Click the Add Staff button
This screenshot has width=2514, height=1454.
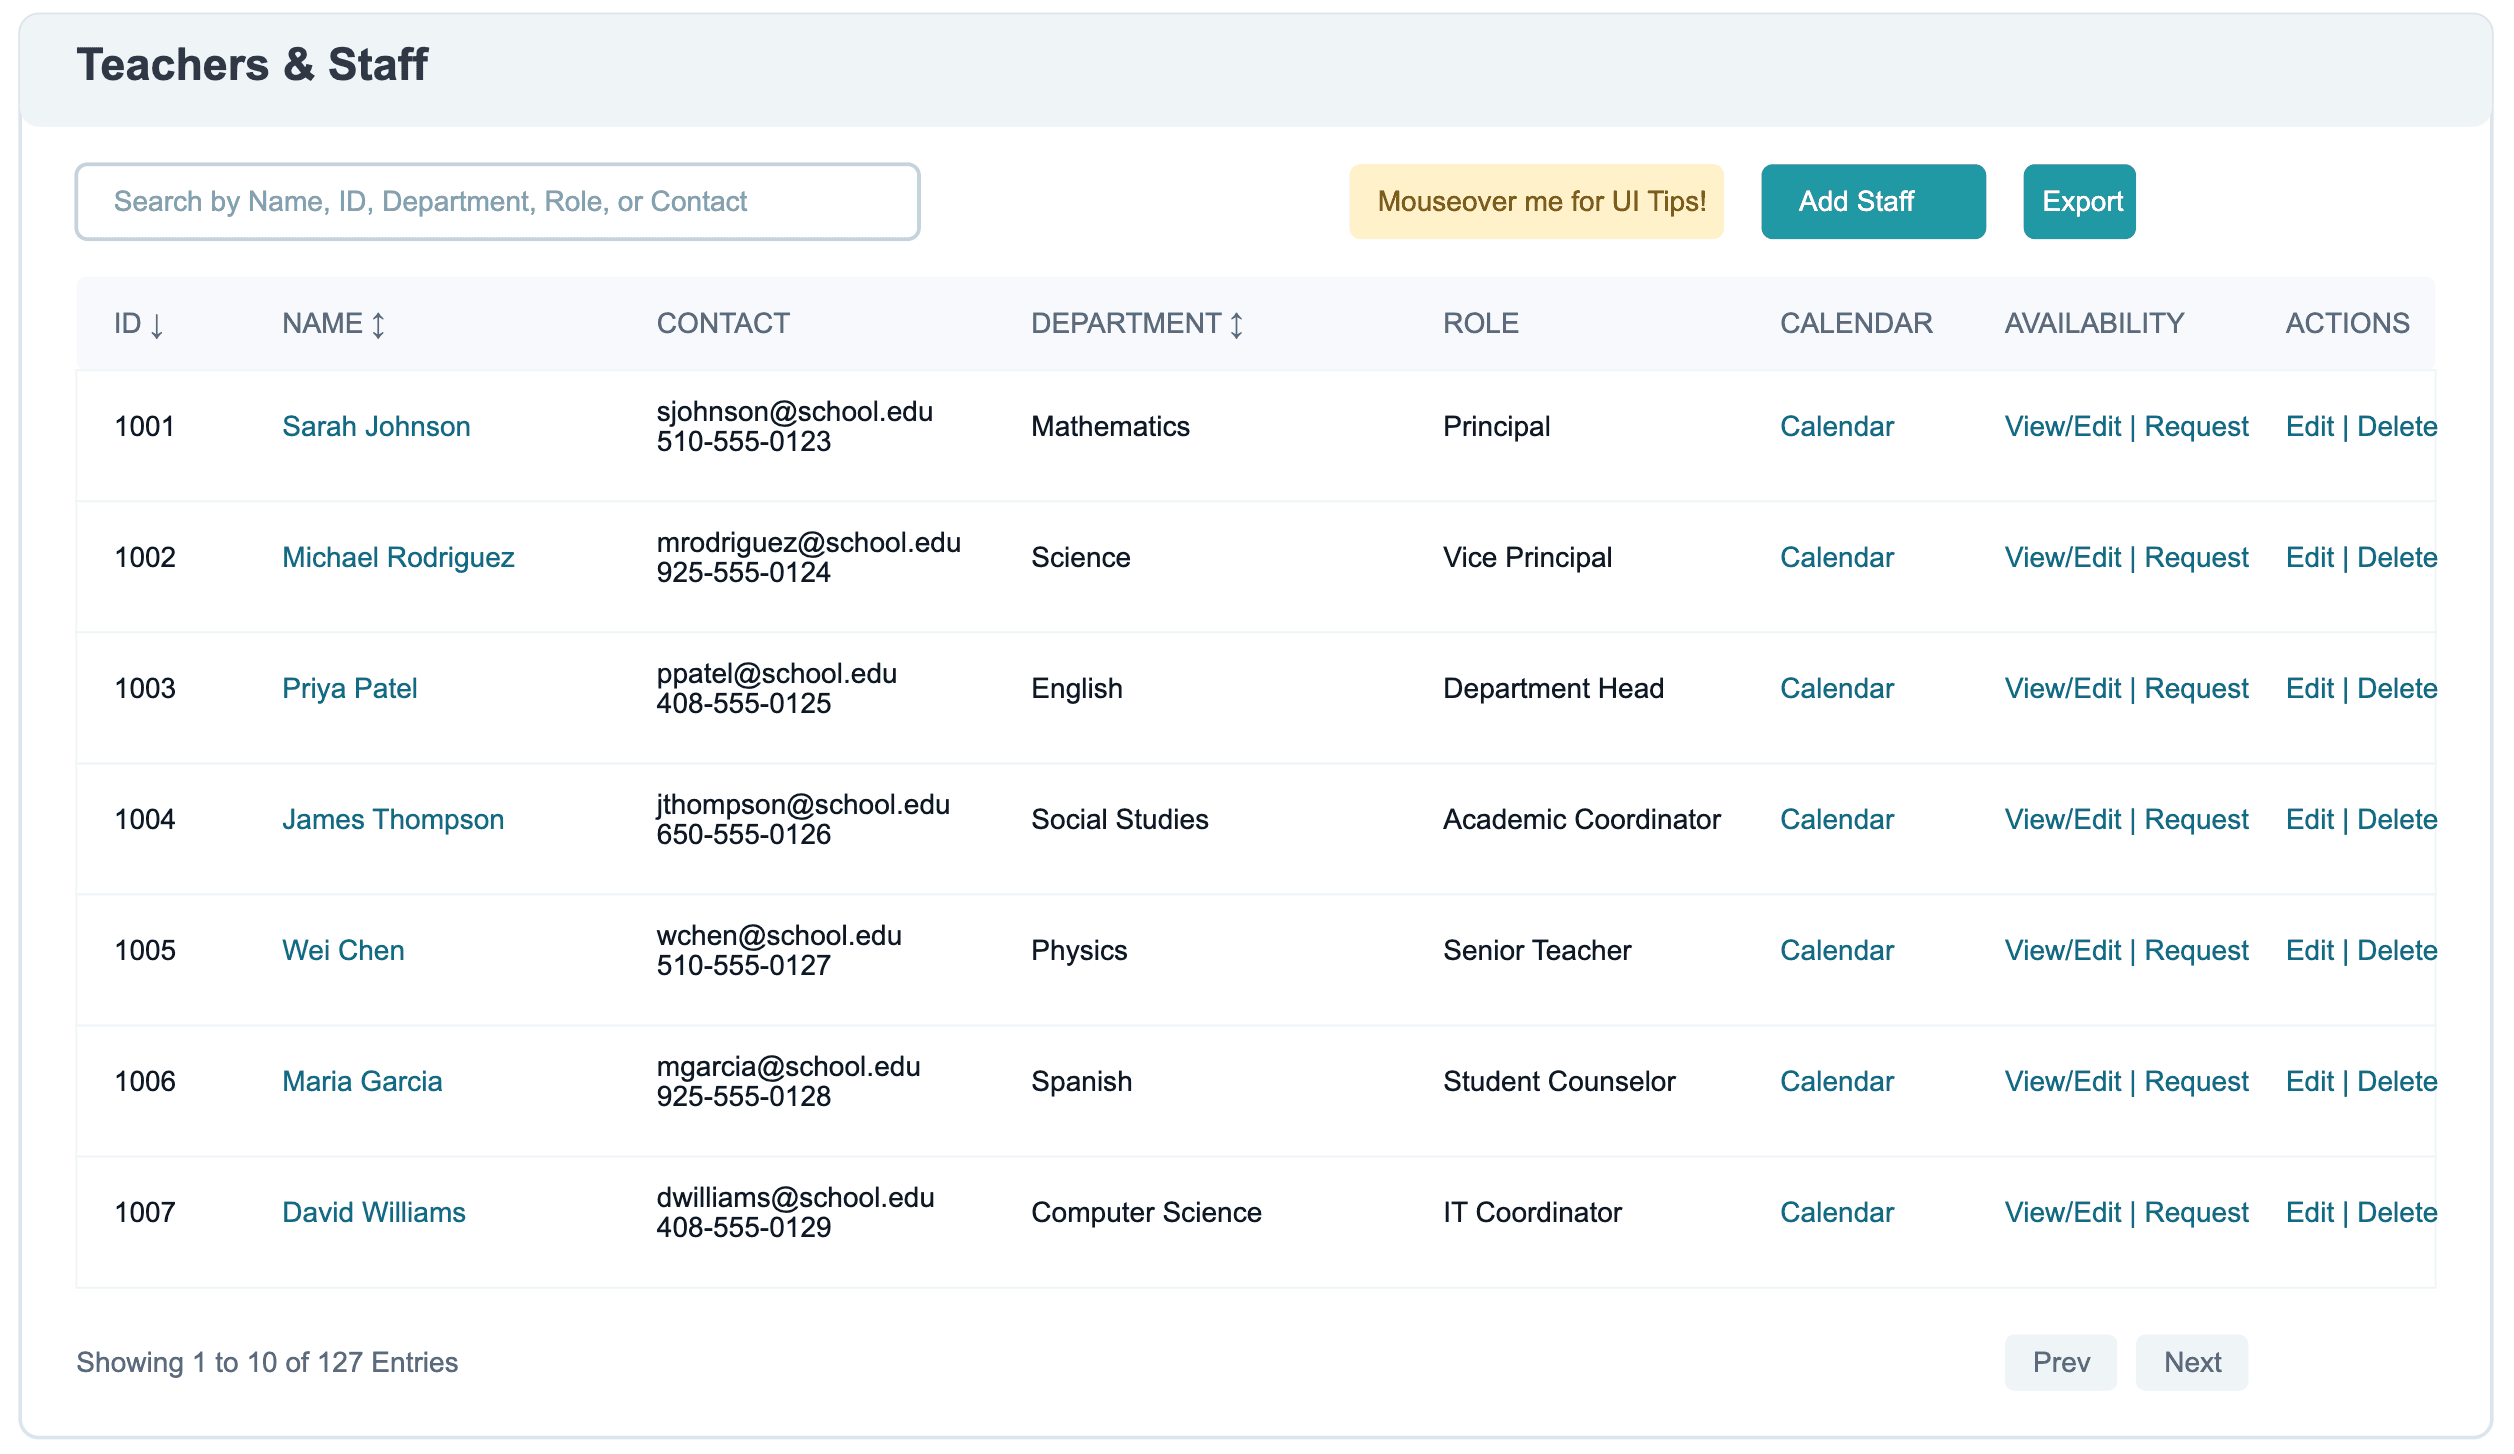coord(1873,202)
